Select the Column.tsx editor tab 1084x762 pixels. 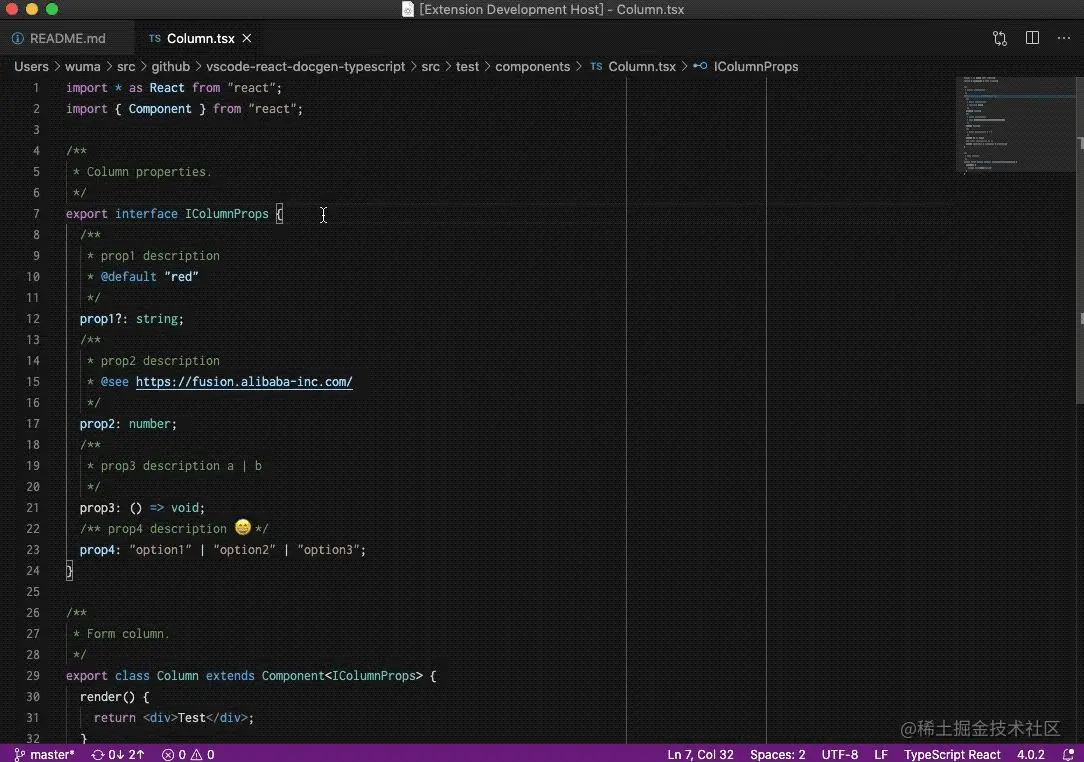tap(200, 39)
